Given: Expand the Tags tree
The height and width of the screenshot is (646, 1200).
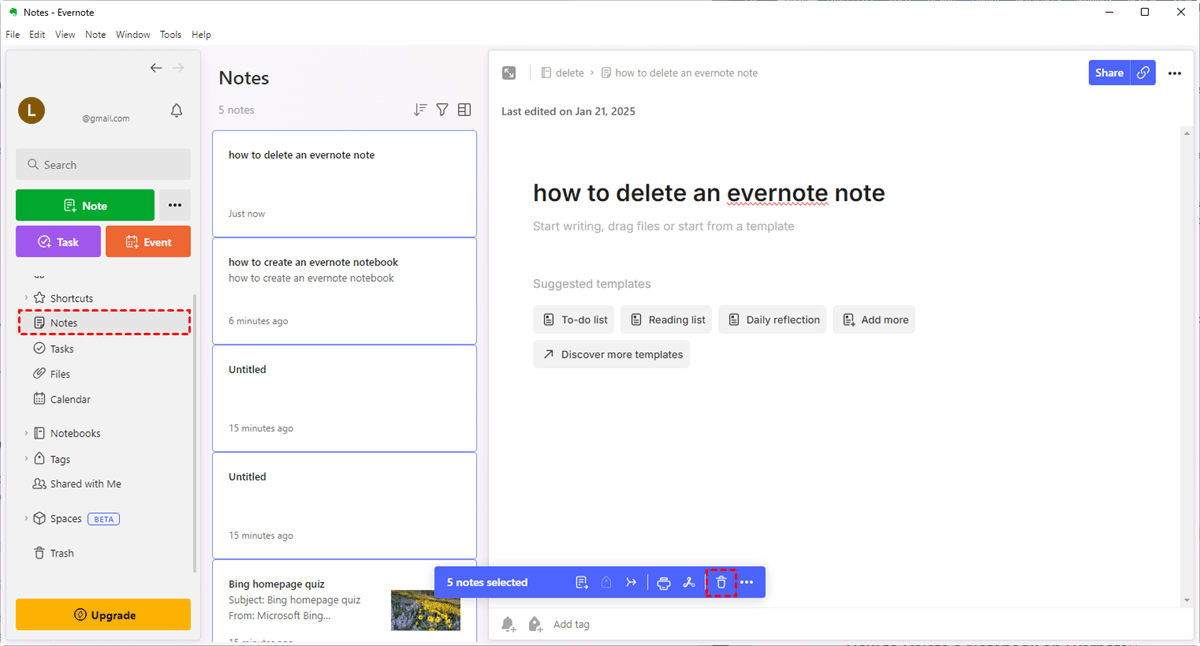Looking at the screenshot, I should (x=27, y=459).
